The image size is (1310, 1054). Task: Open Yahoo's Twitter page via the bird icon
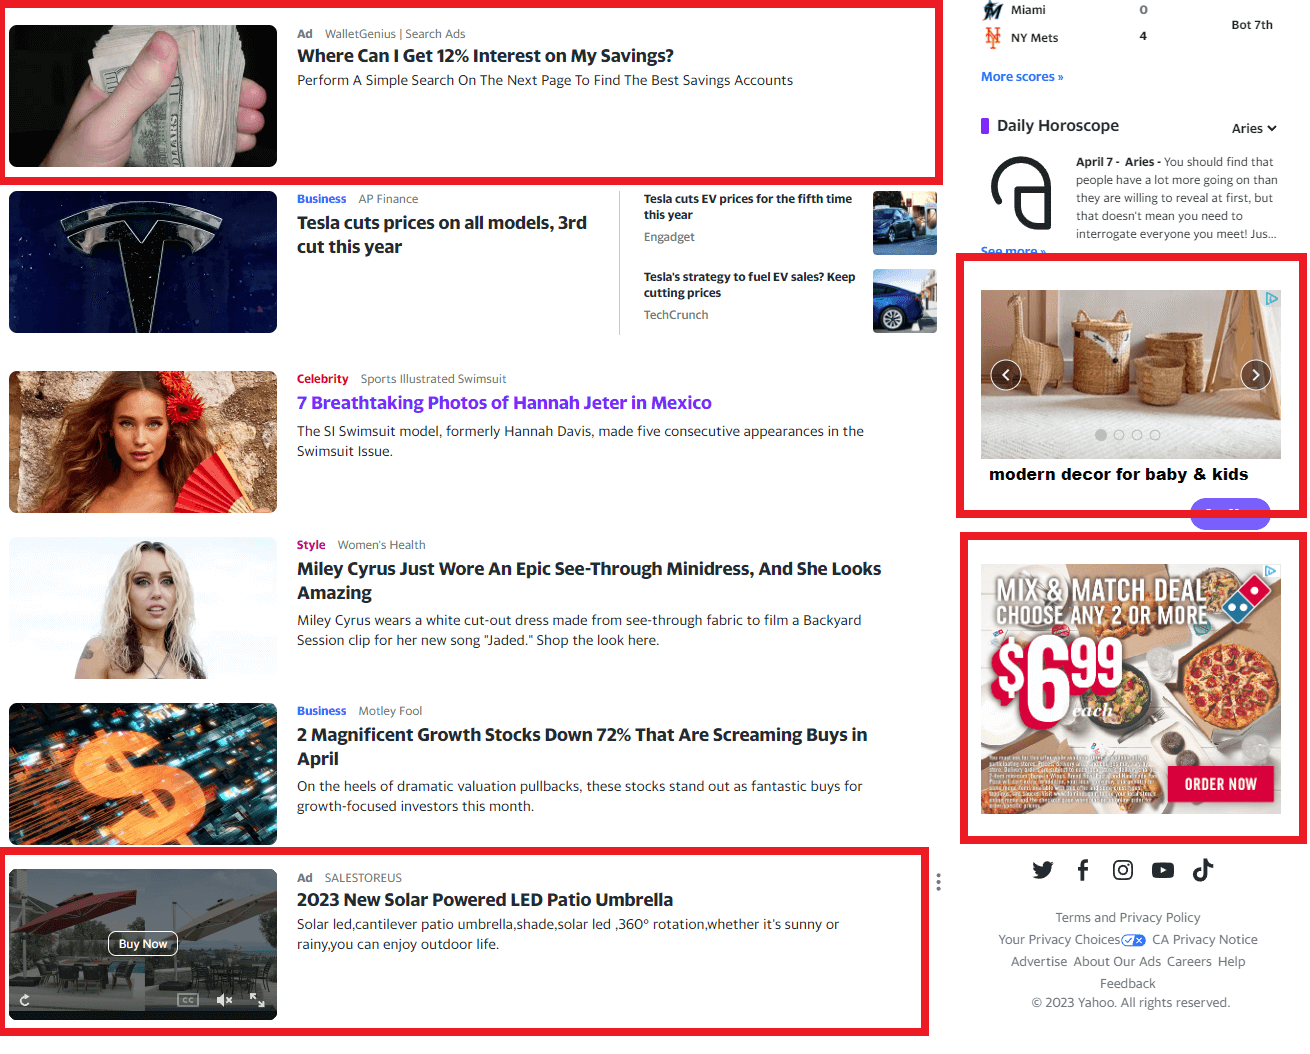tap(1042, 870)
